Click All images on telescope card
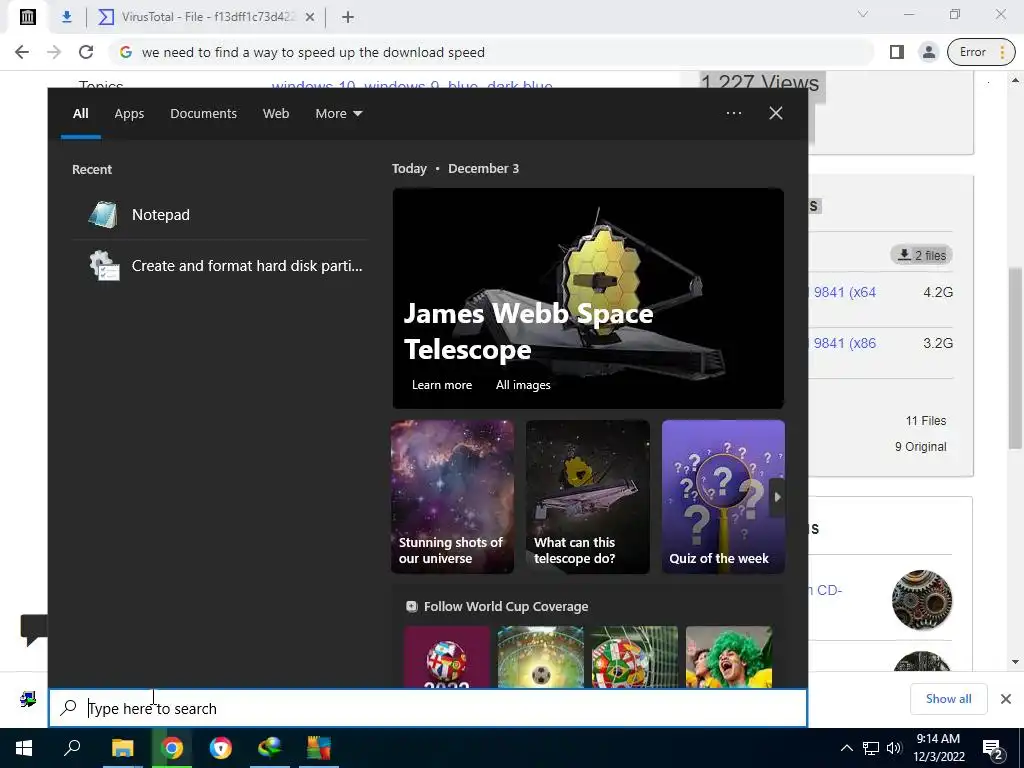 click(x=522, y=385)
